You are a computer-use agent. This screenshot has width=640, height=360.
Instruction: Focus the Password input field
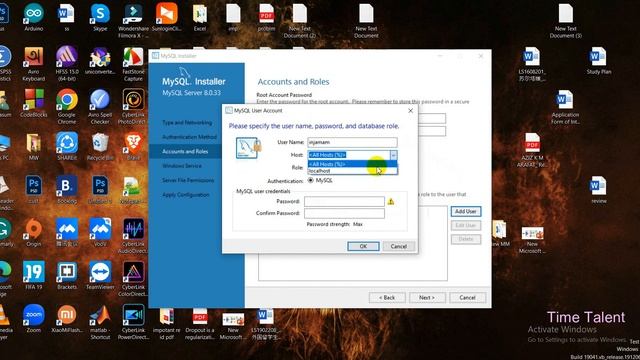click(344, 201)
